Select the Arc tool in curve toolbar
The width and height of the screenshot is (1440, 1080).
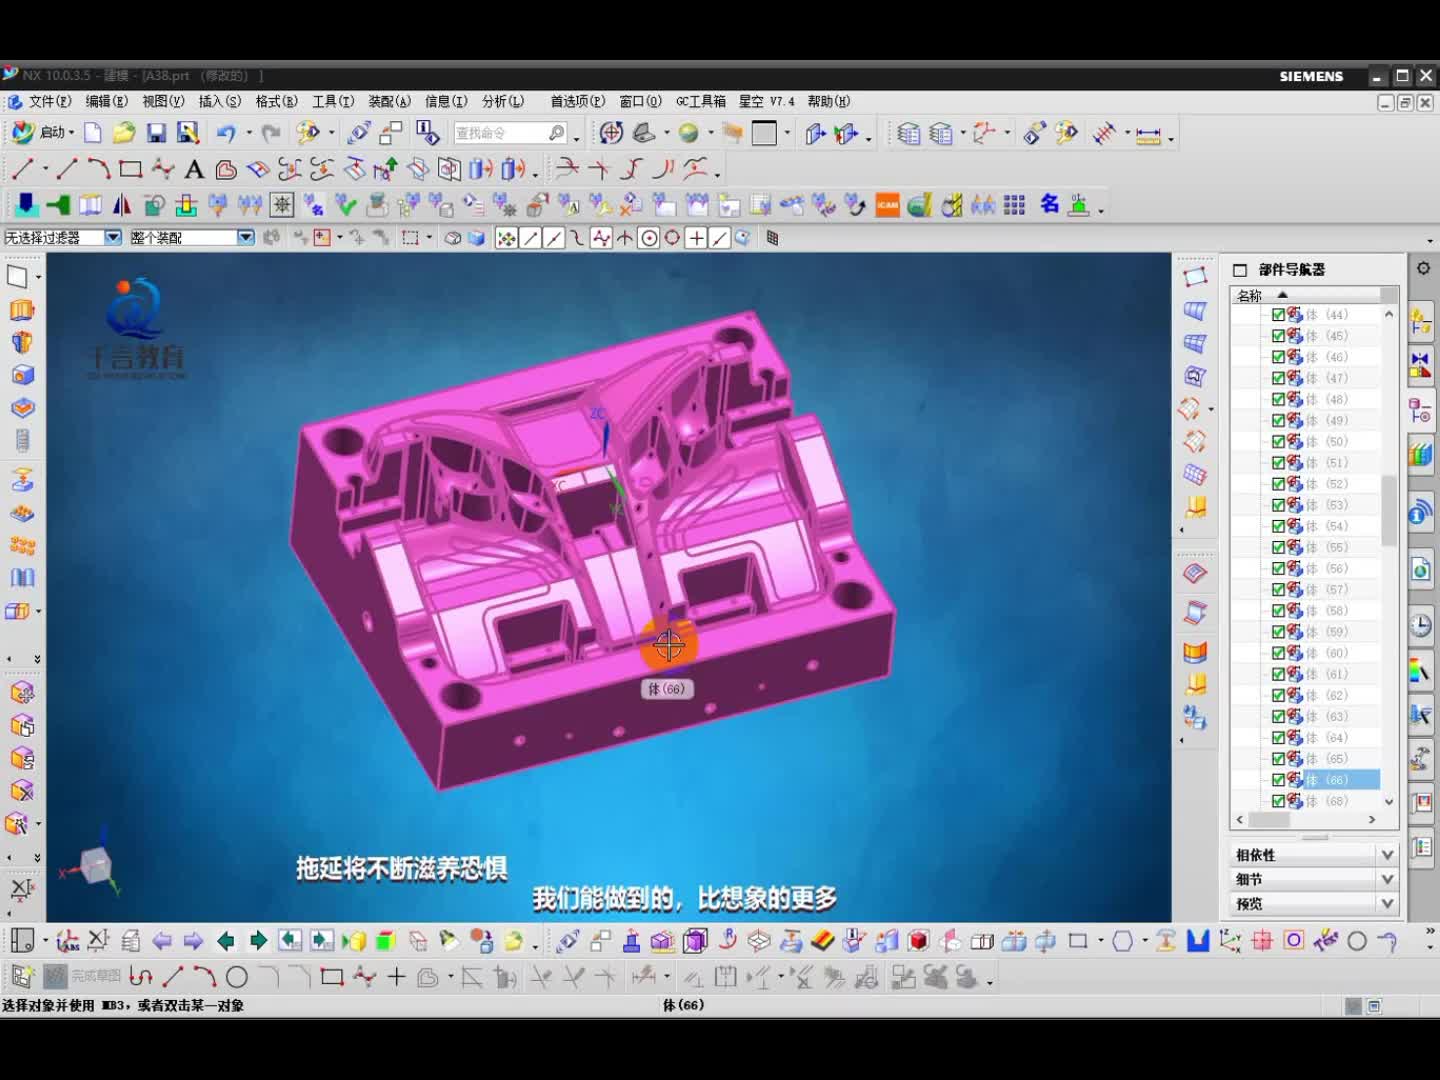[x=98, y=169]
